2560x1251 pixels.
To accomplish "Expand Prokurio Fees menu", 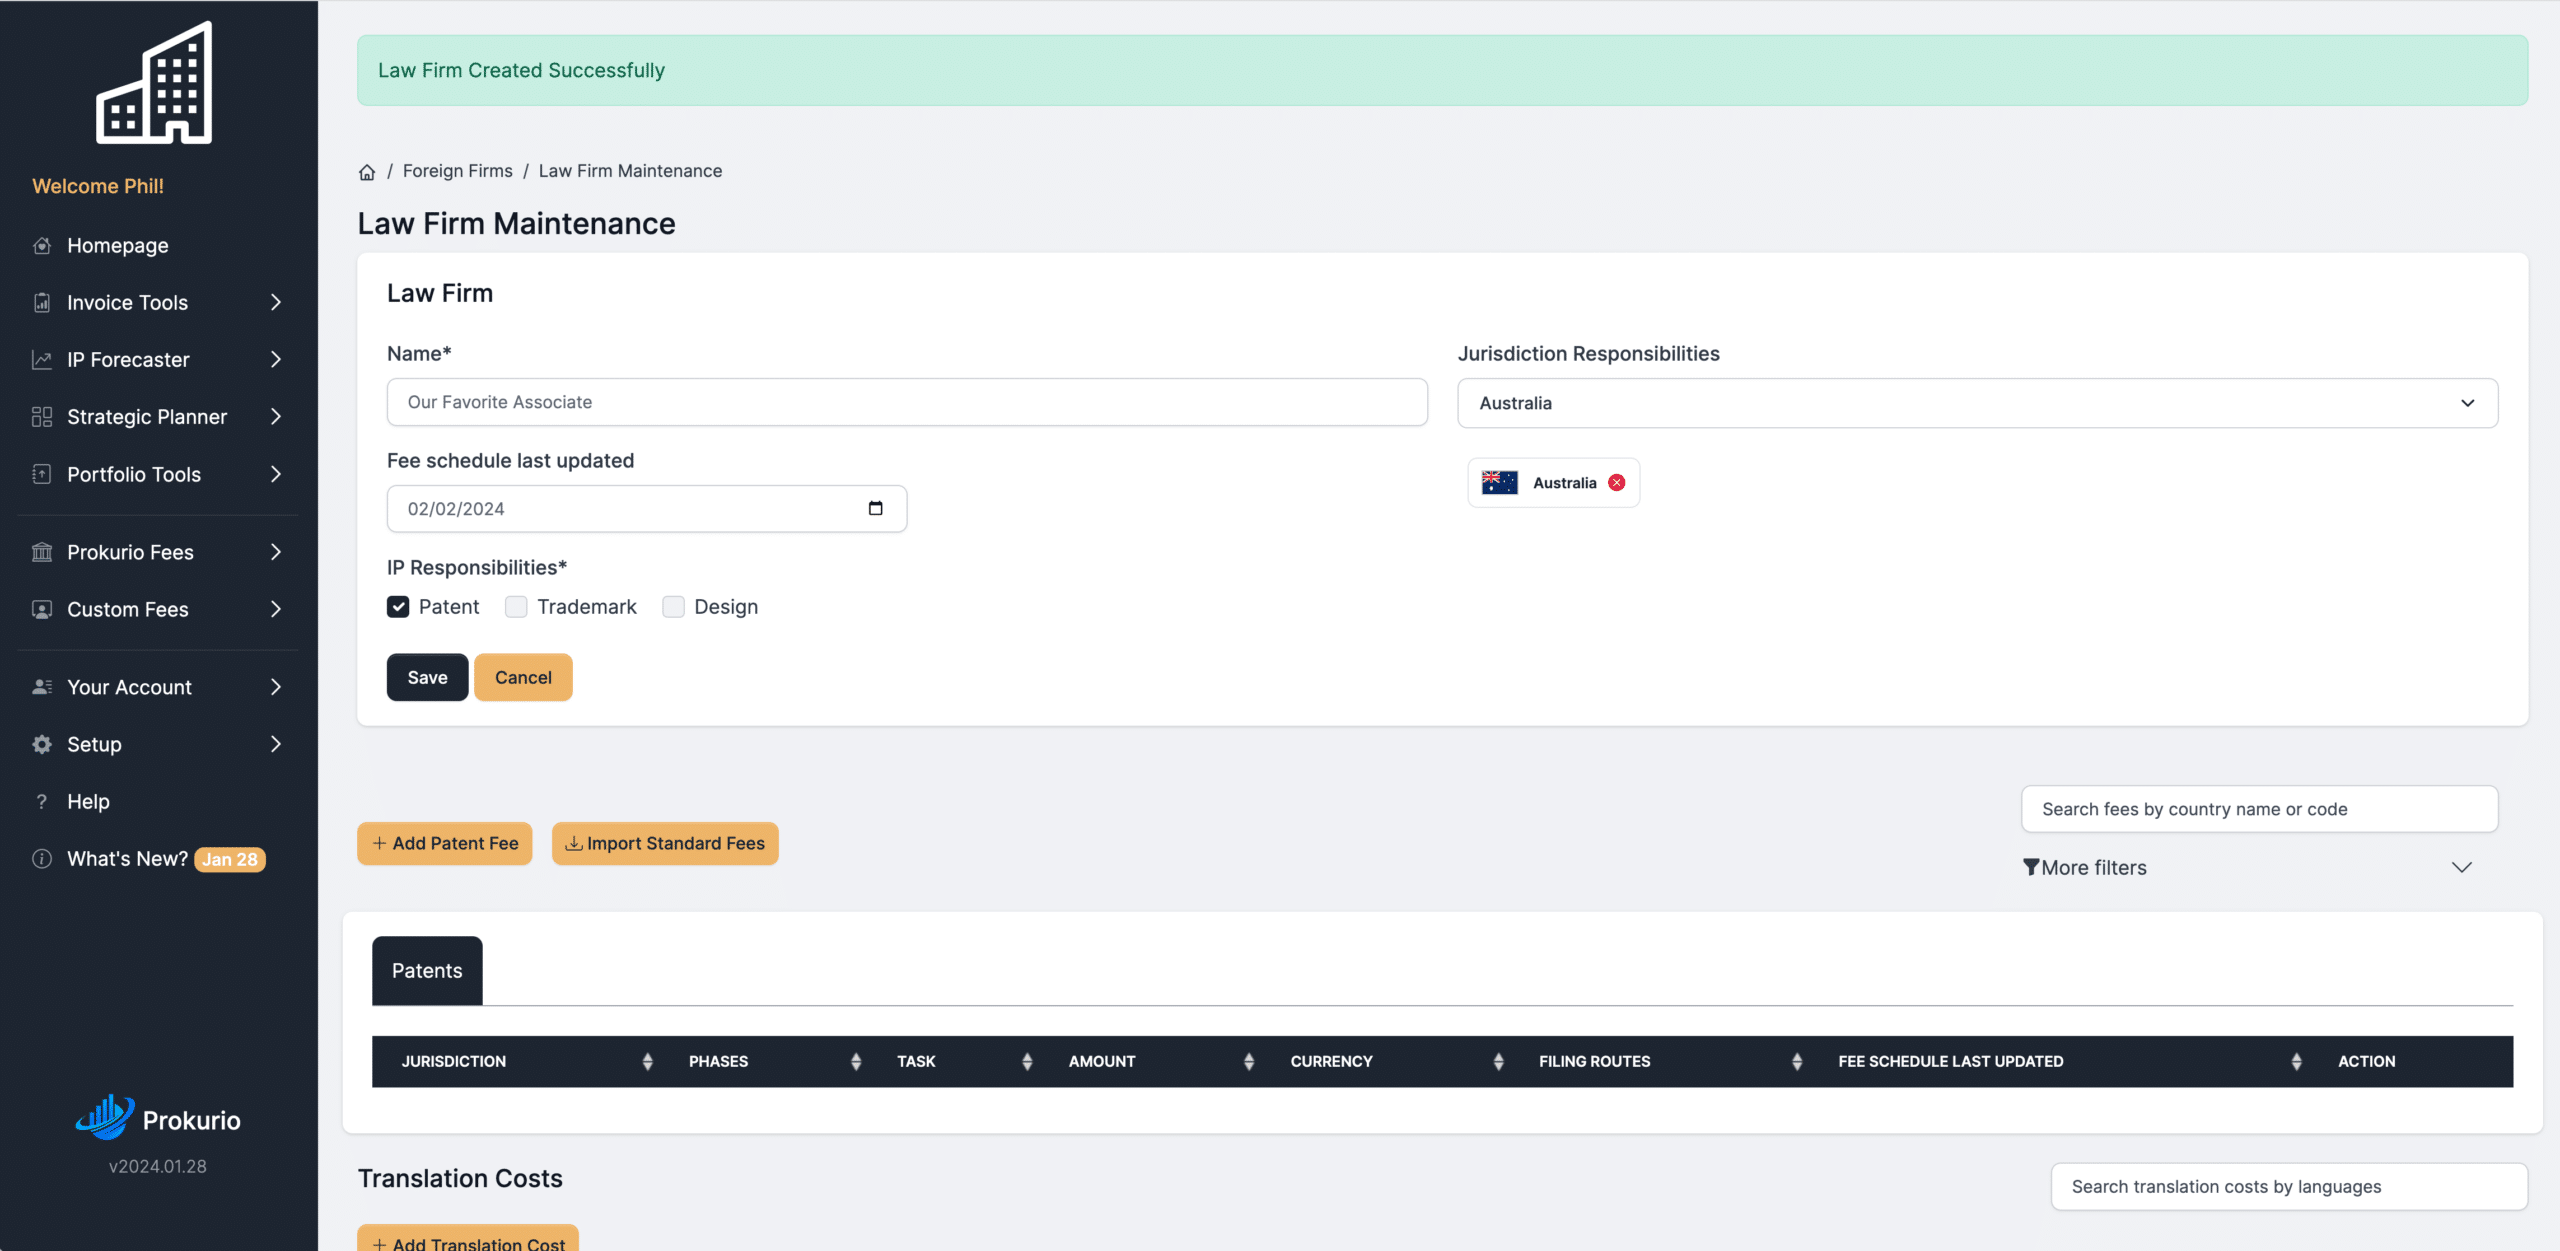I will [x=158, y=552].
